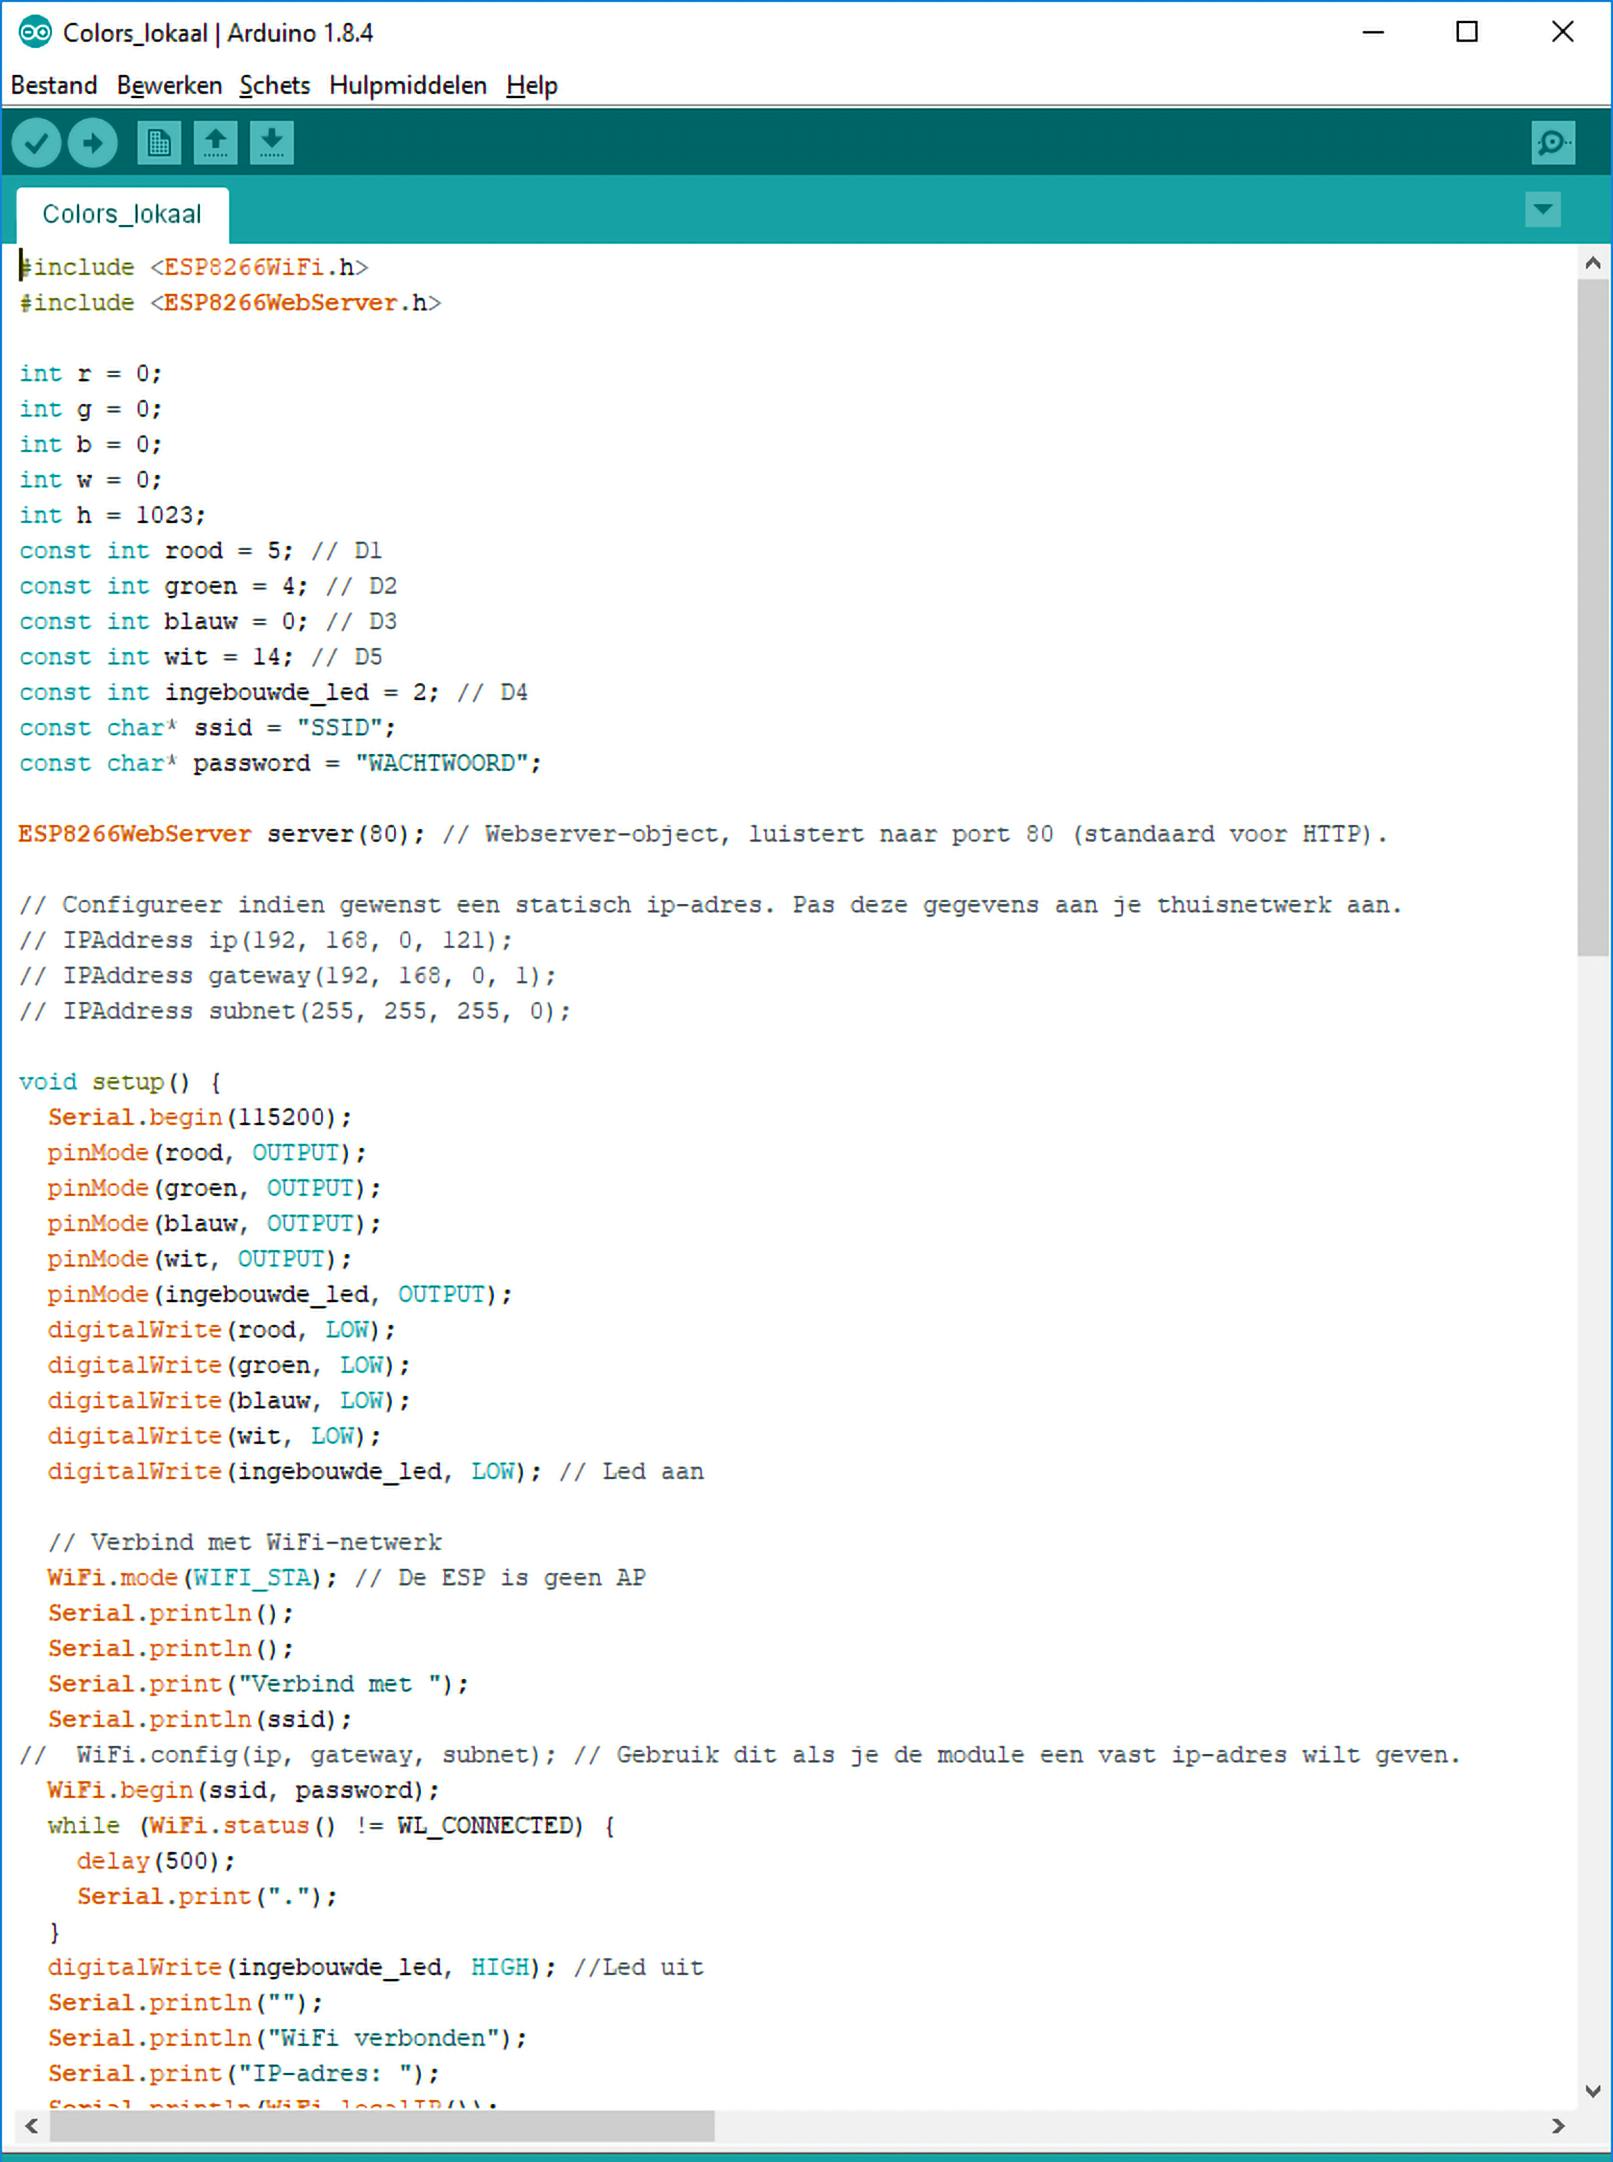The height and width of the screenshot is (2162, 1613).
Task: Click the 'const char* ssid' line
Action: click(207, 728)
